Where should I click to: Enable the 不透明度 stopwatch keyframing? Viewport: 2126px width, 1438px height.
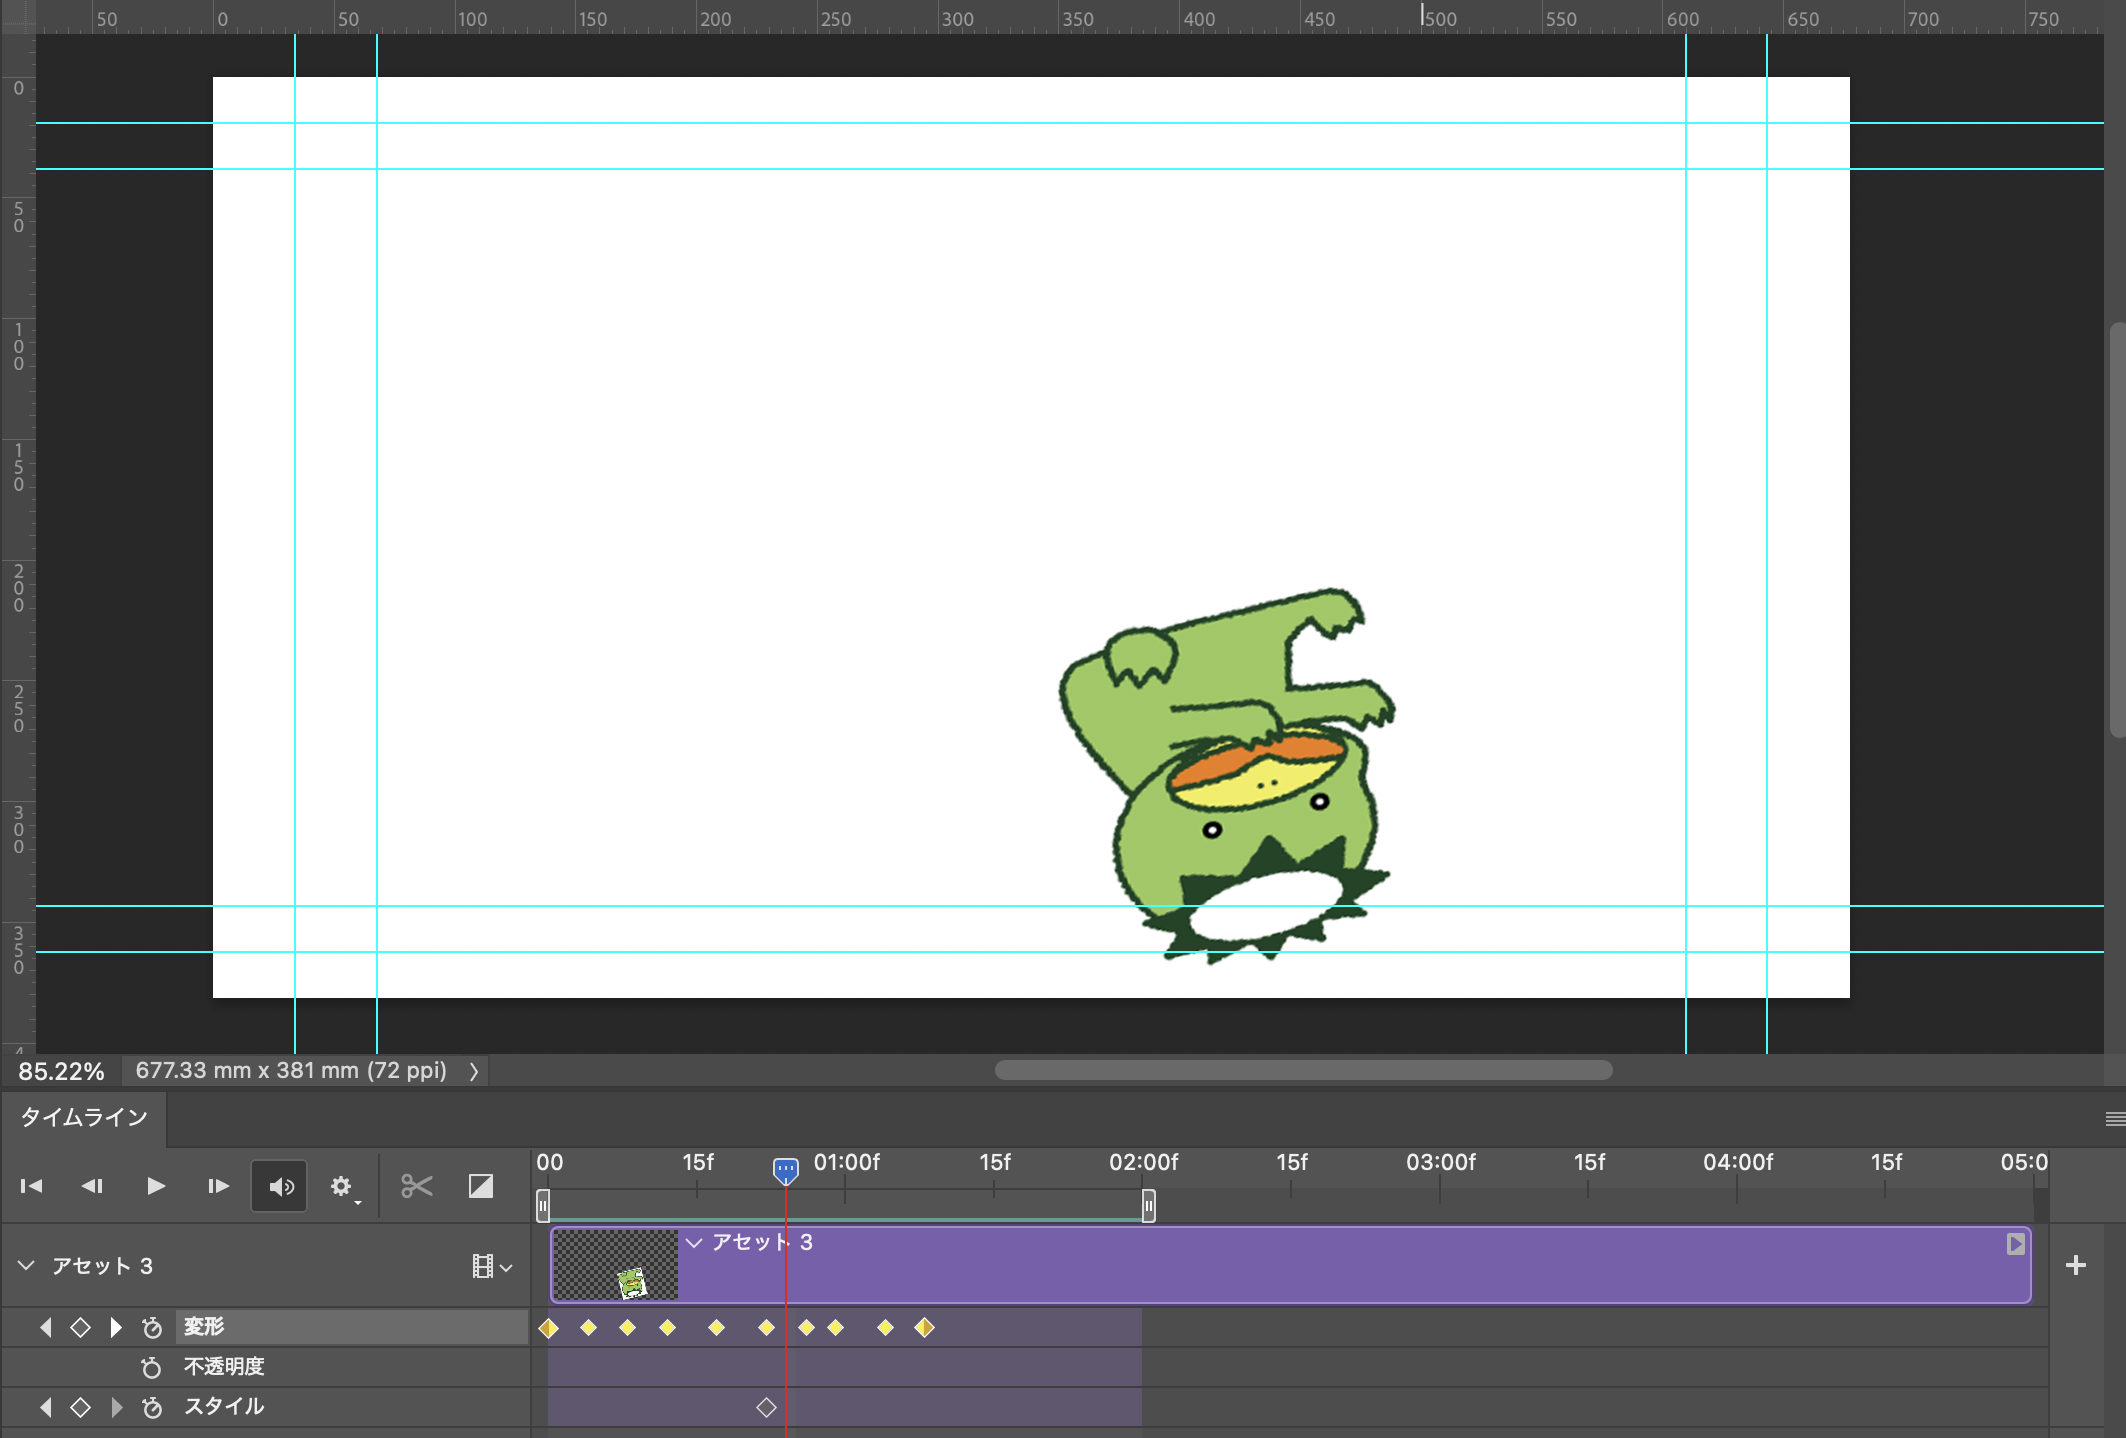click(152, 1367)
